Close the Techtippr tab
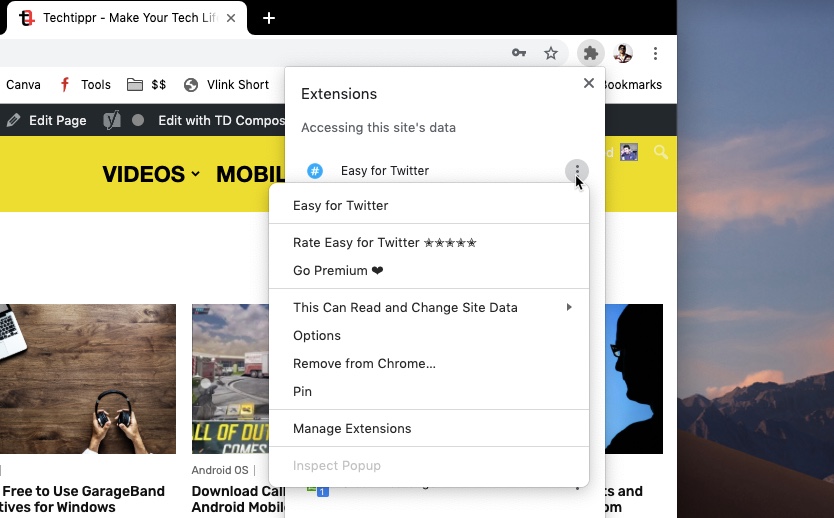The image size is (834, 518). 231,18
